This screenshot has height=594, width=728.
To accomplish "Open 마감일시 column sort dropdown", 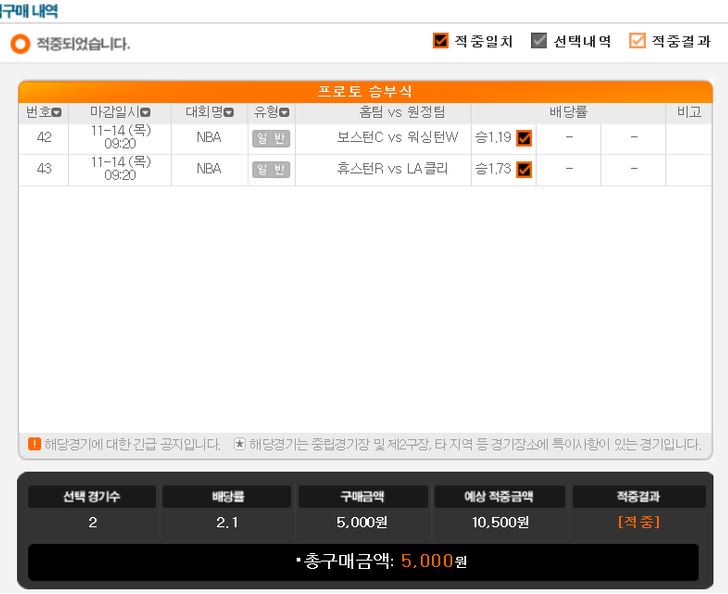I will pos(145,112).
